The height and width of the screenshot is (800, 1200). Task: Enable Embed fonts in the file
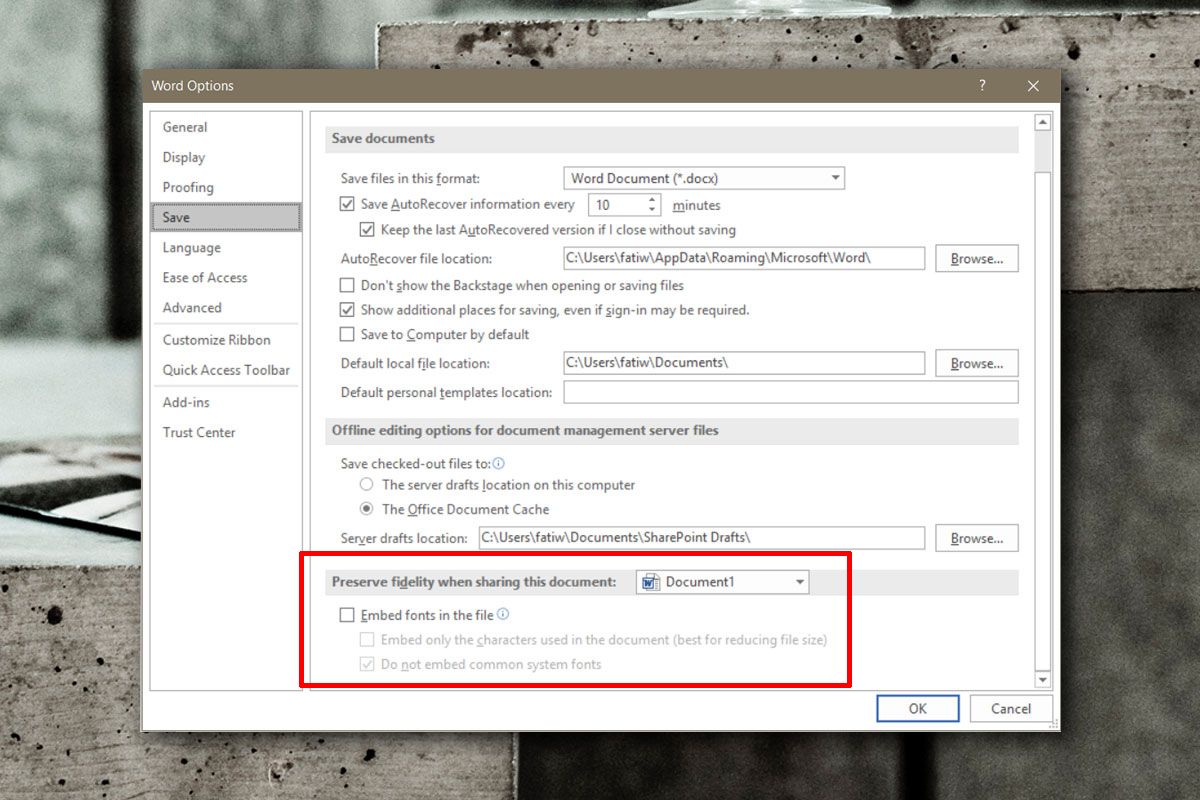pos(347,615)
